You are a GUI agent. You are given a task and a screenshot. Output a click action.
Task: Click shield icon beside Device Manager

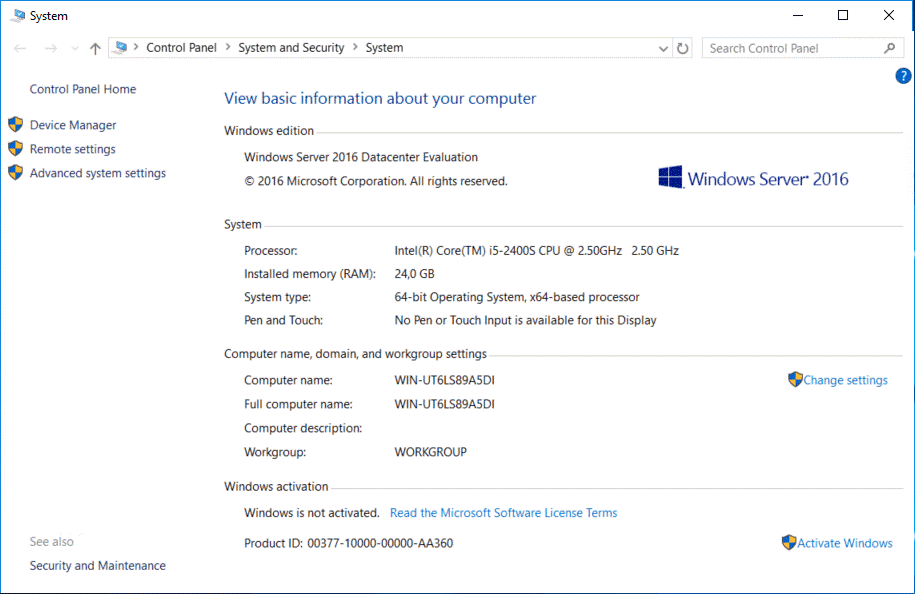[16, 124]
